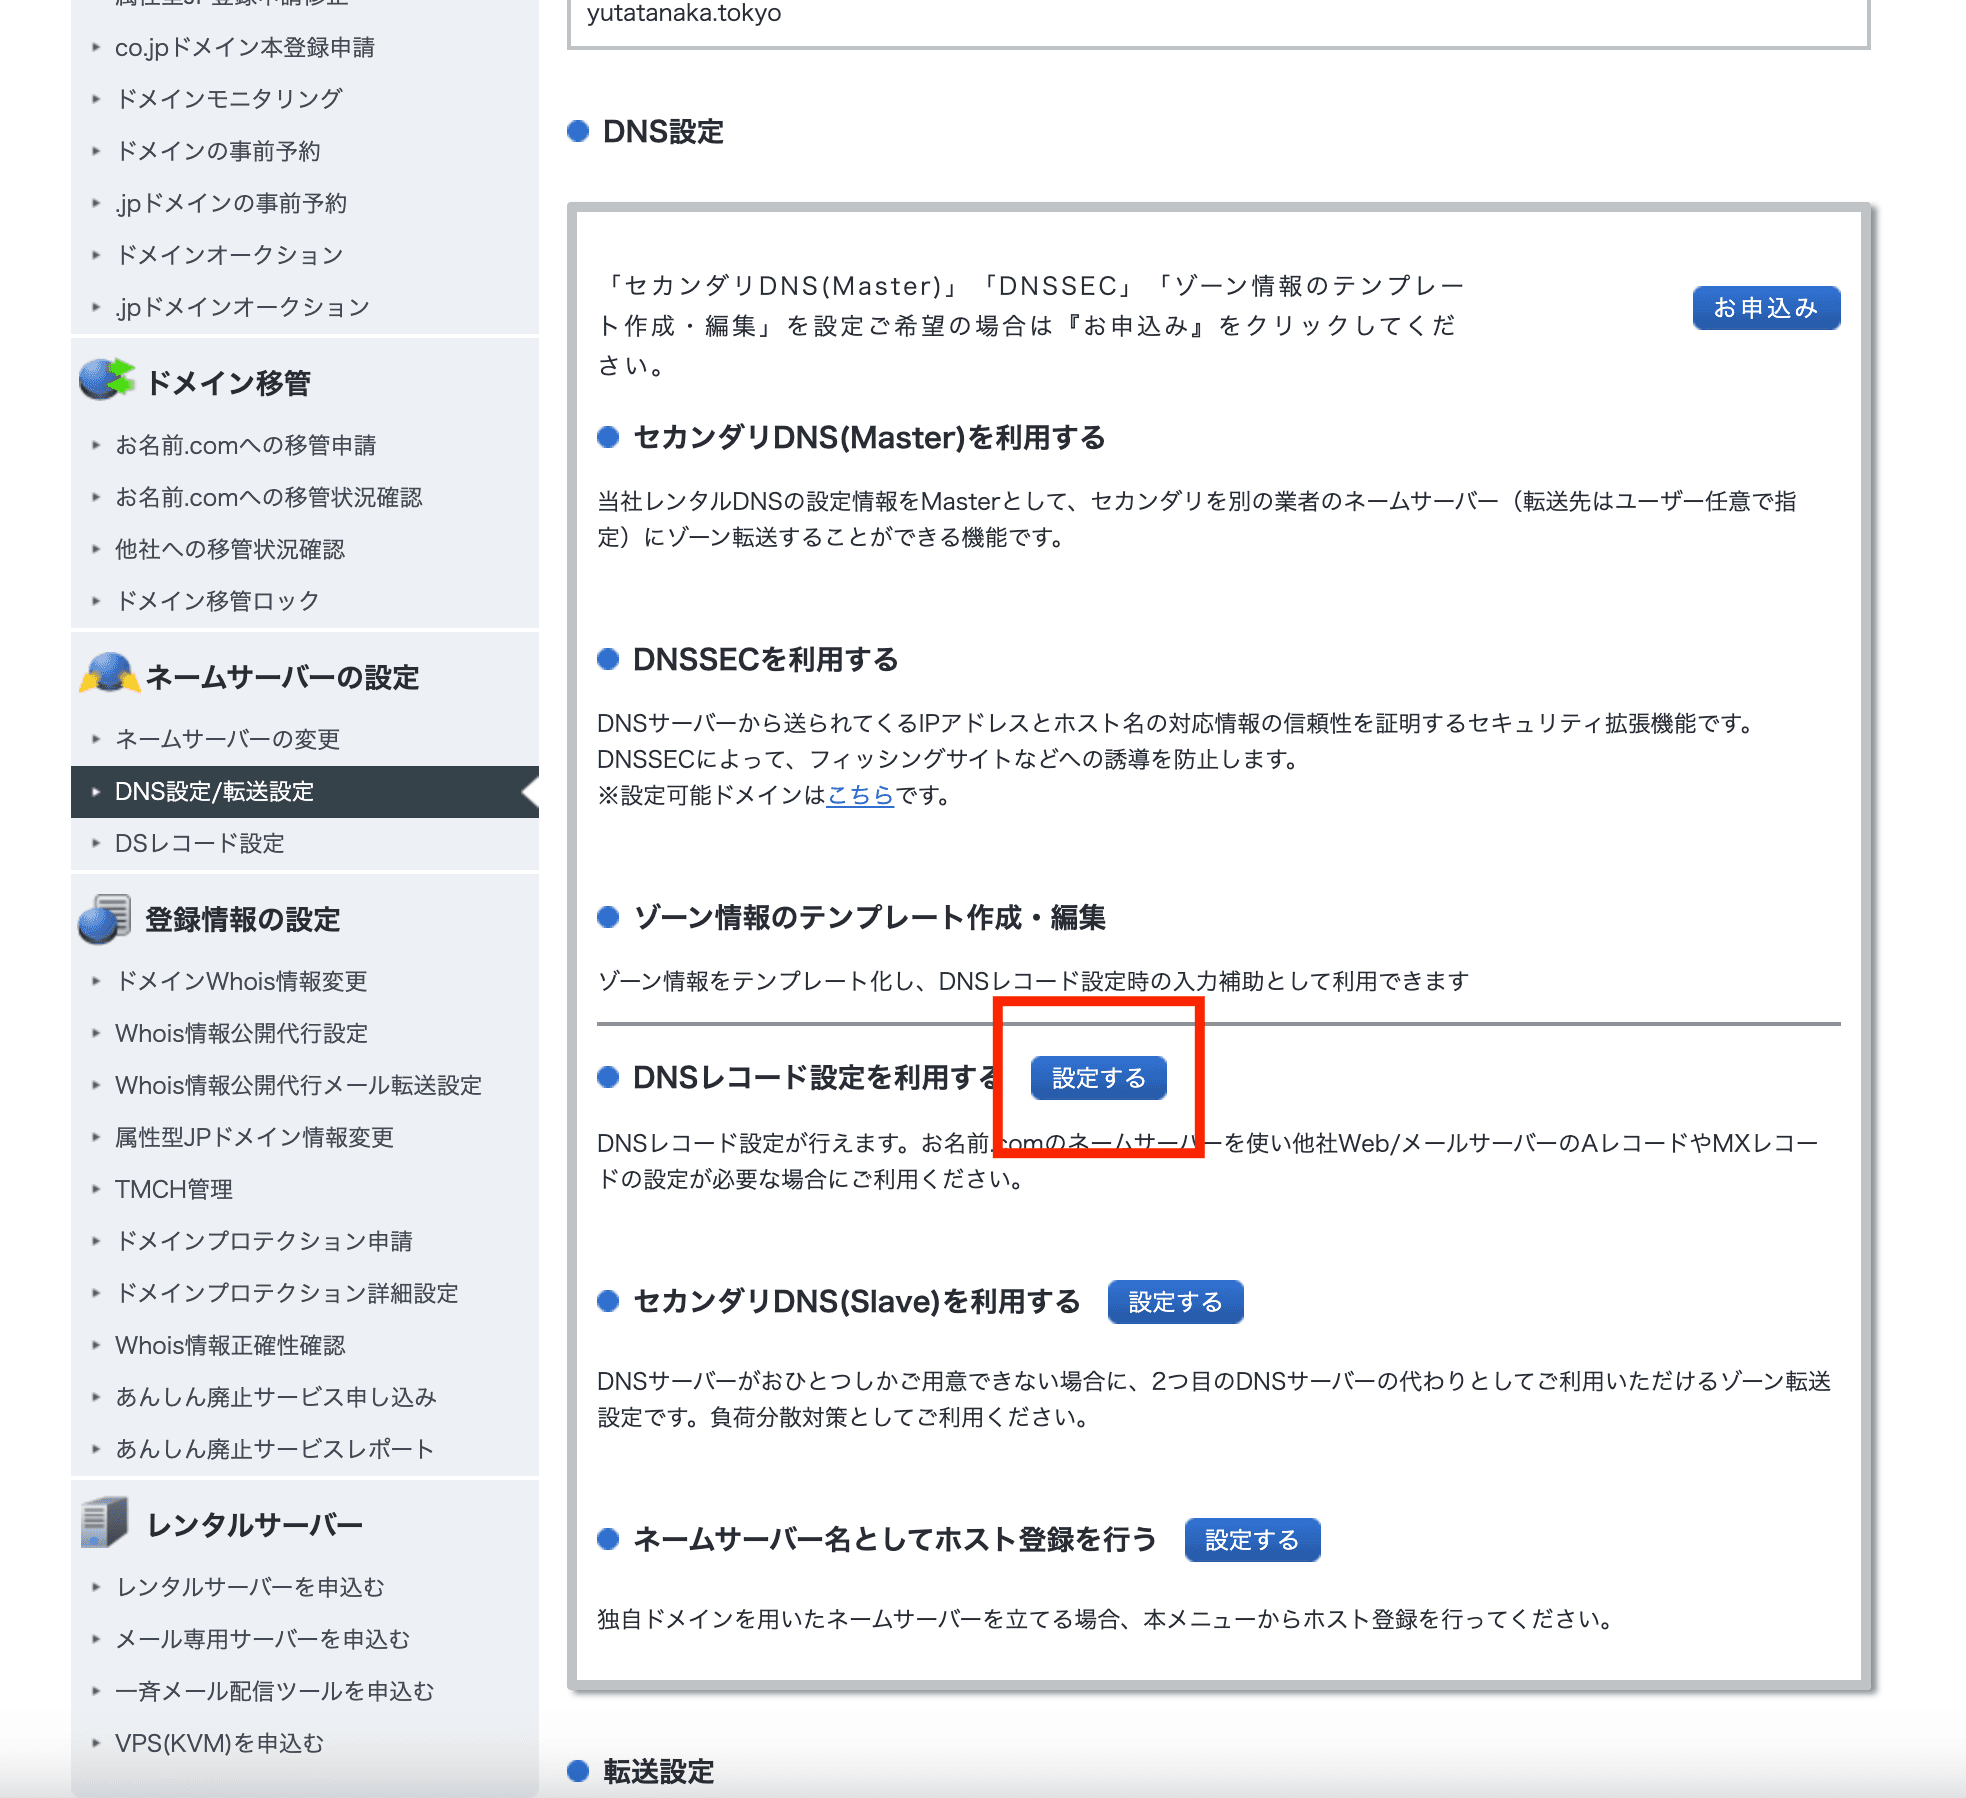Open Whois情報正確性確認 link
Screen dimensions: 1966x1798
pos(231,1345)
